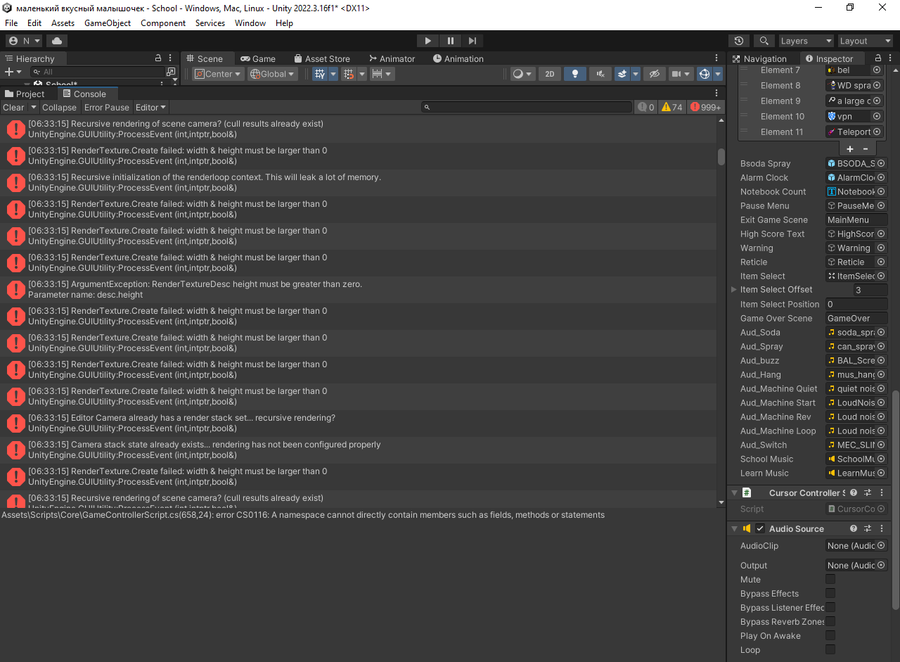Screen dimensions: 900x662
Task: Select the ArgumentException RenderTextureDesc error entry
Action: coord(358,289)
